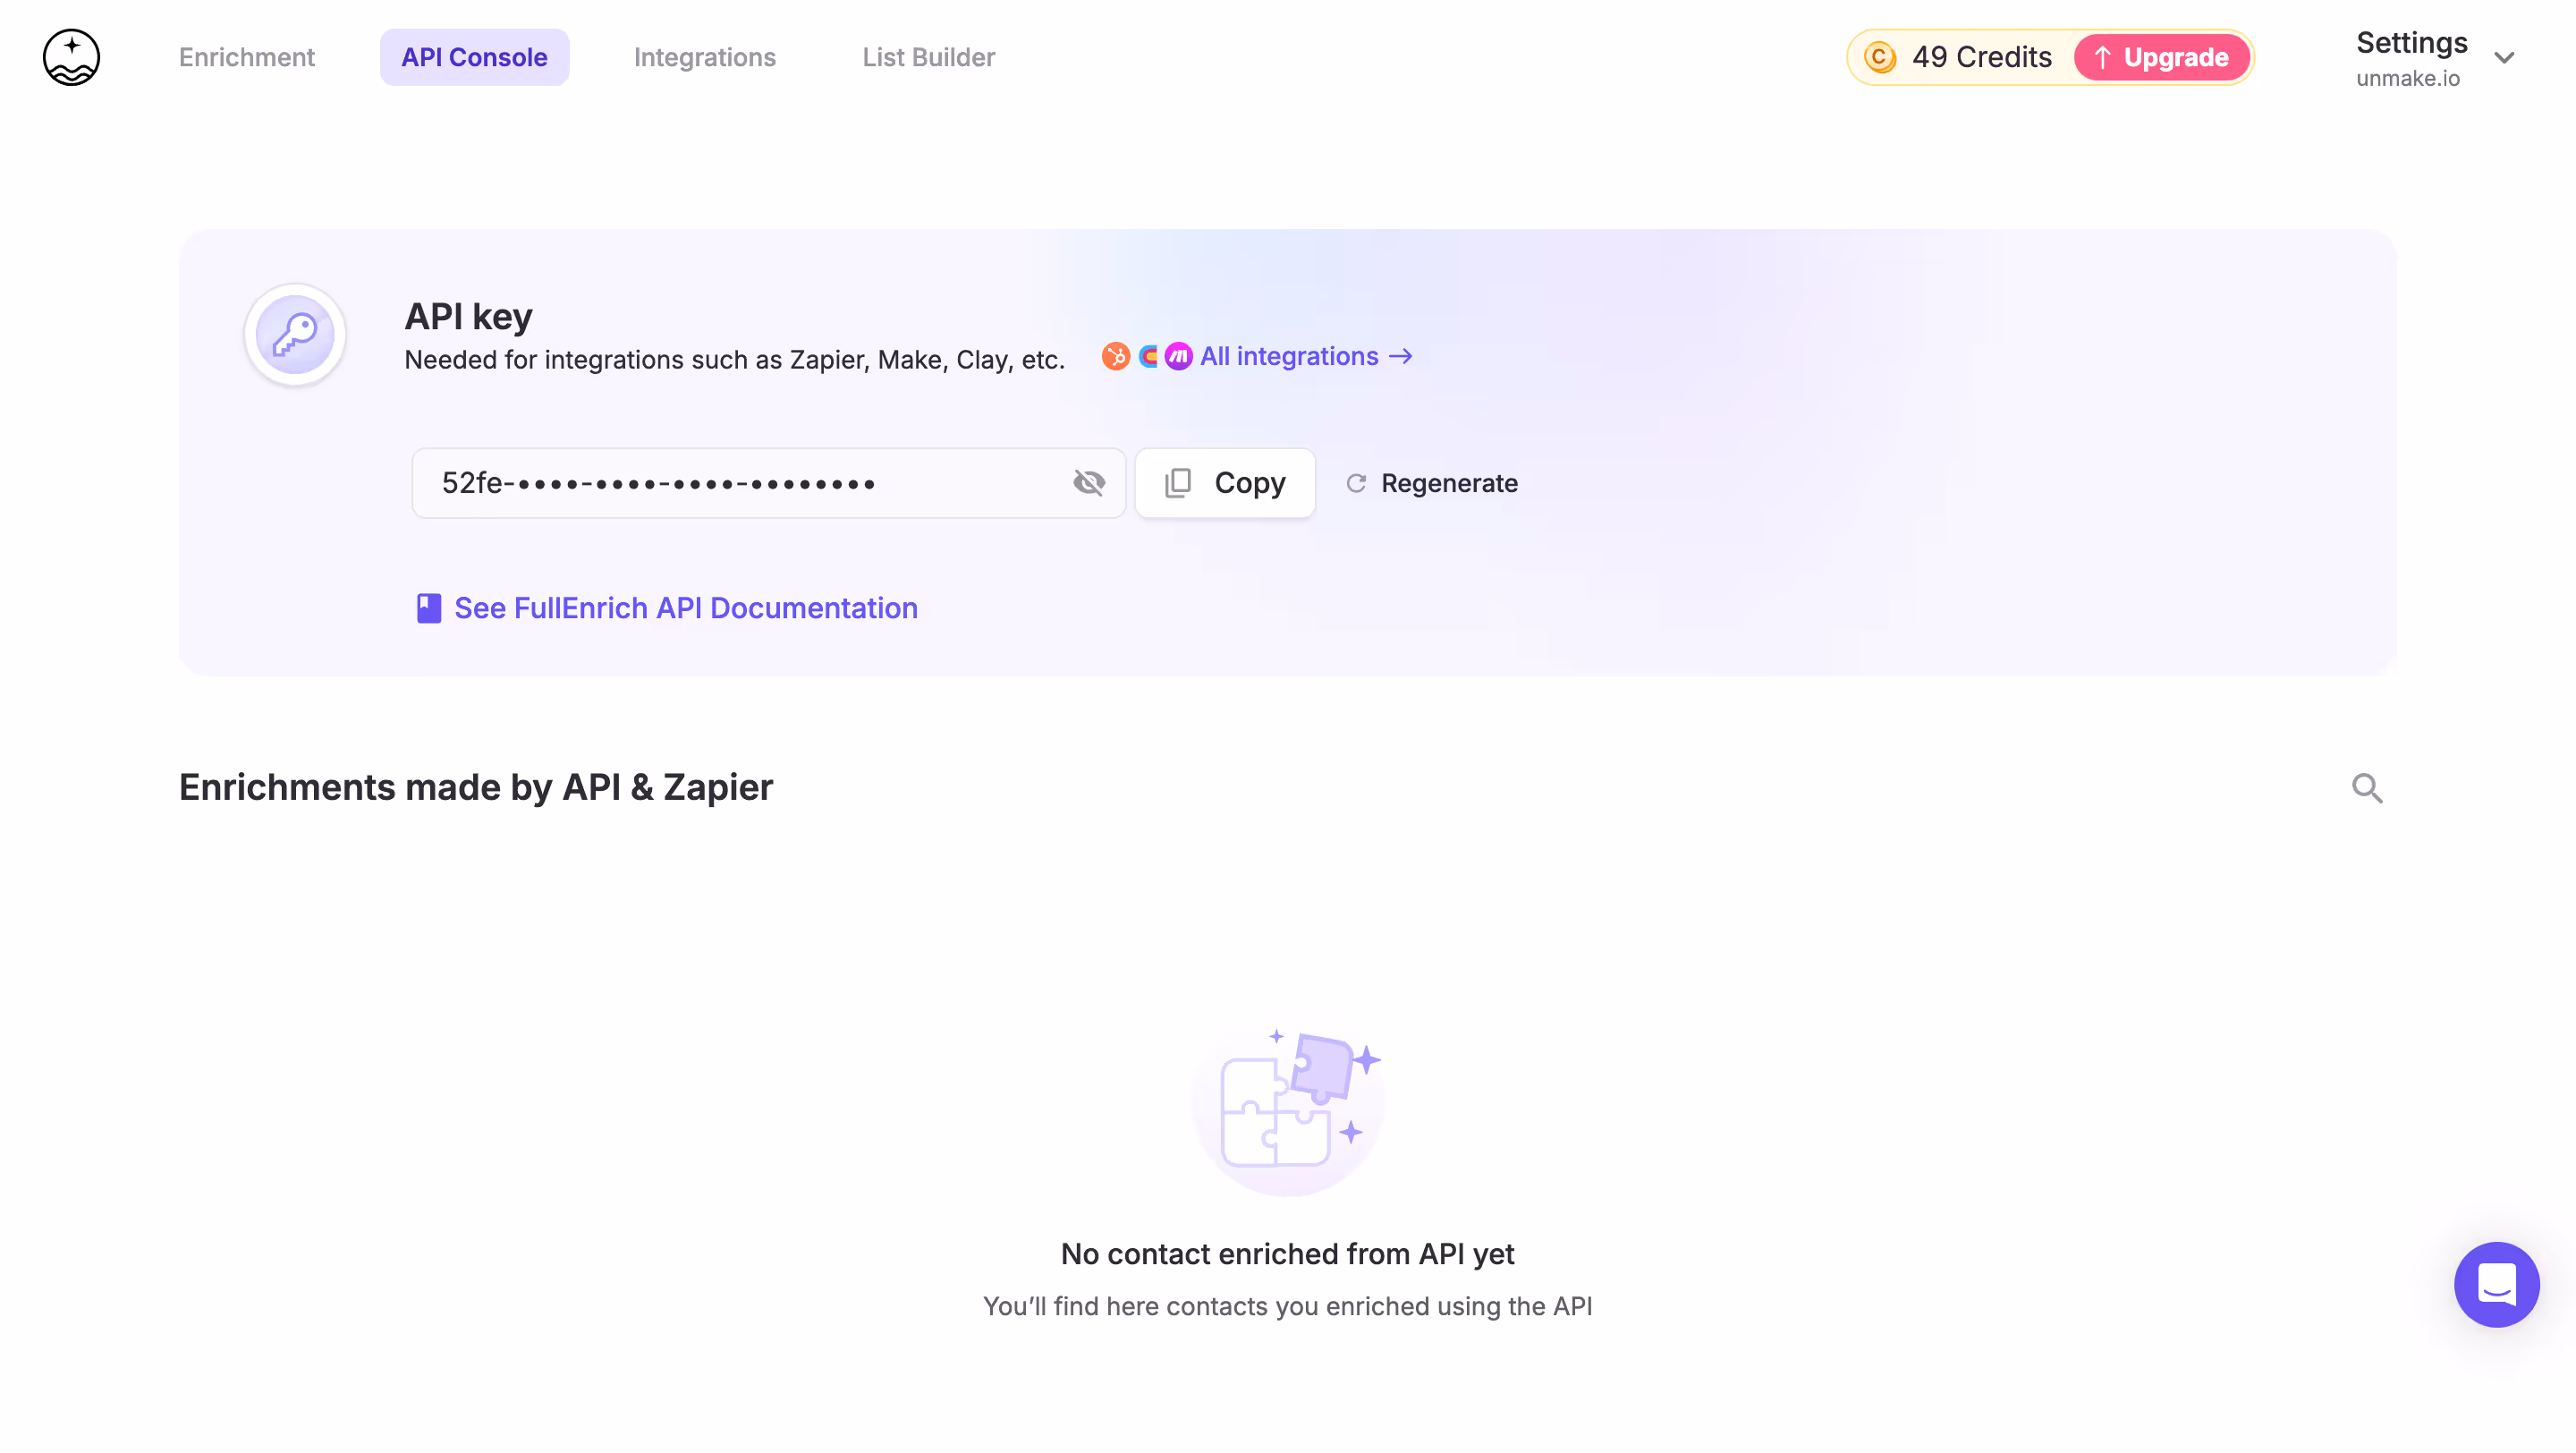Open the search magnifier for enrichments
The image size is (2576, 1453).
2366,788
